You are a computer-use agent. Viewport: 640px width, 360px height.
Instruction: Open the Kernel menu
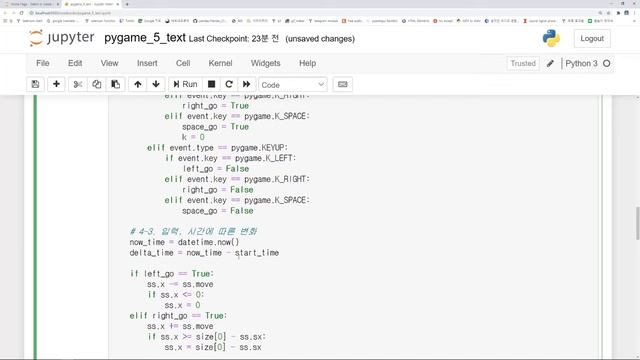pos(220,63)
